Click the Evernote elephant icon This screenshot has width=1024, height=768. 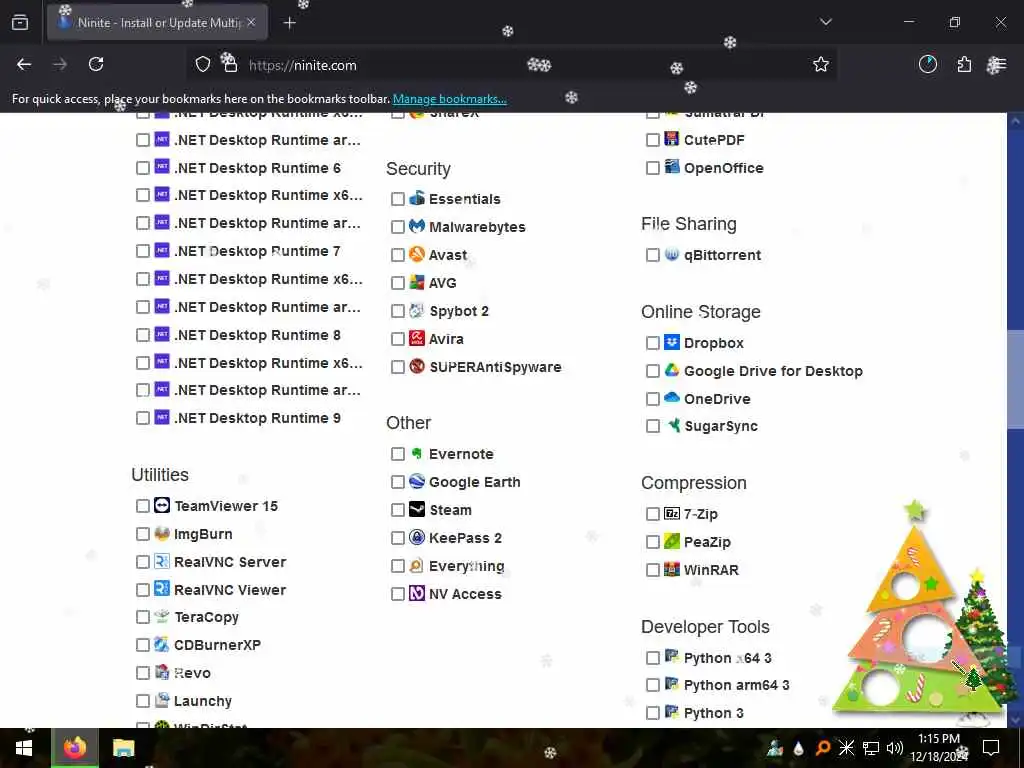[x=417, y=453]
